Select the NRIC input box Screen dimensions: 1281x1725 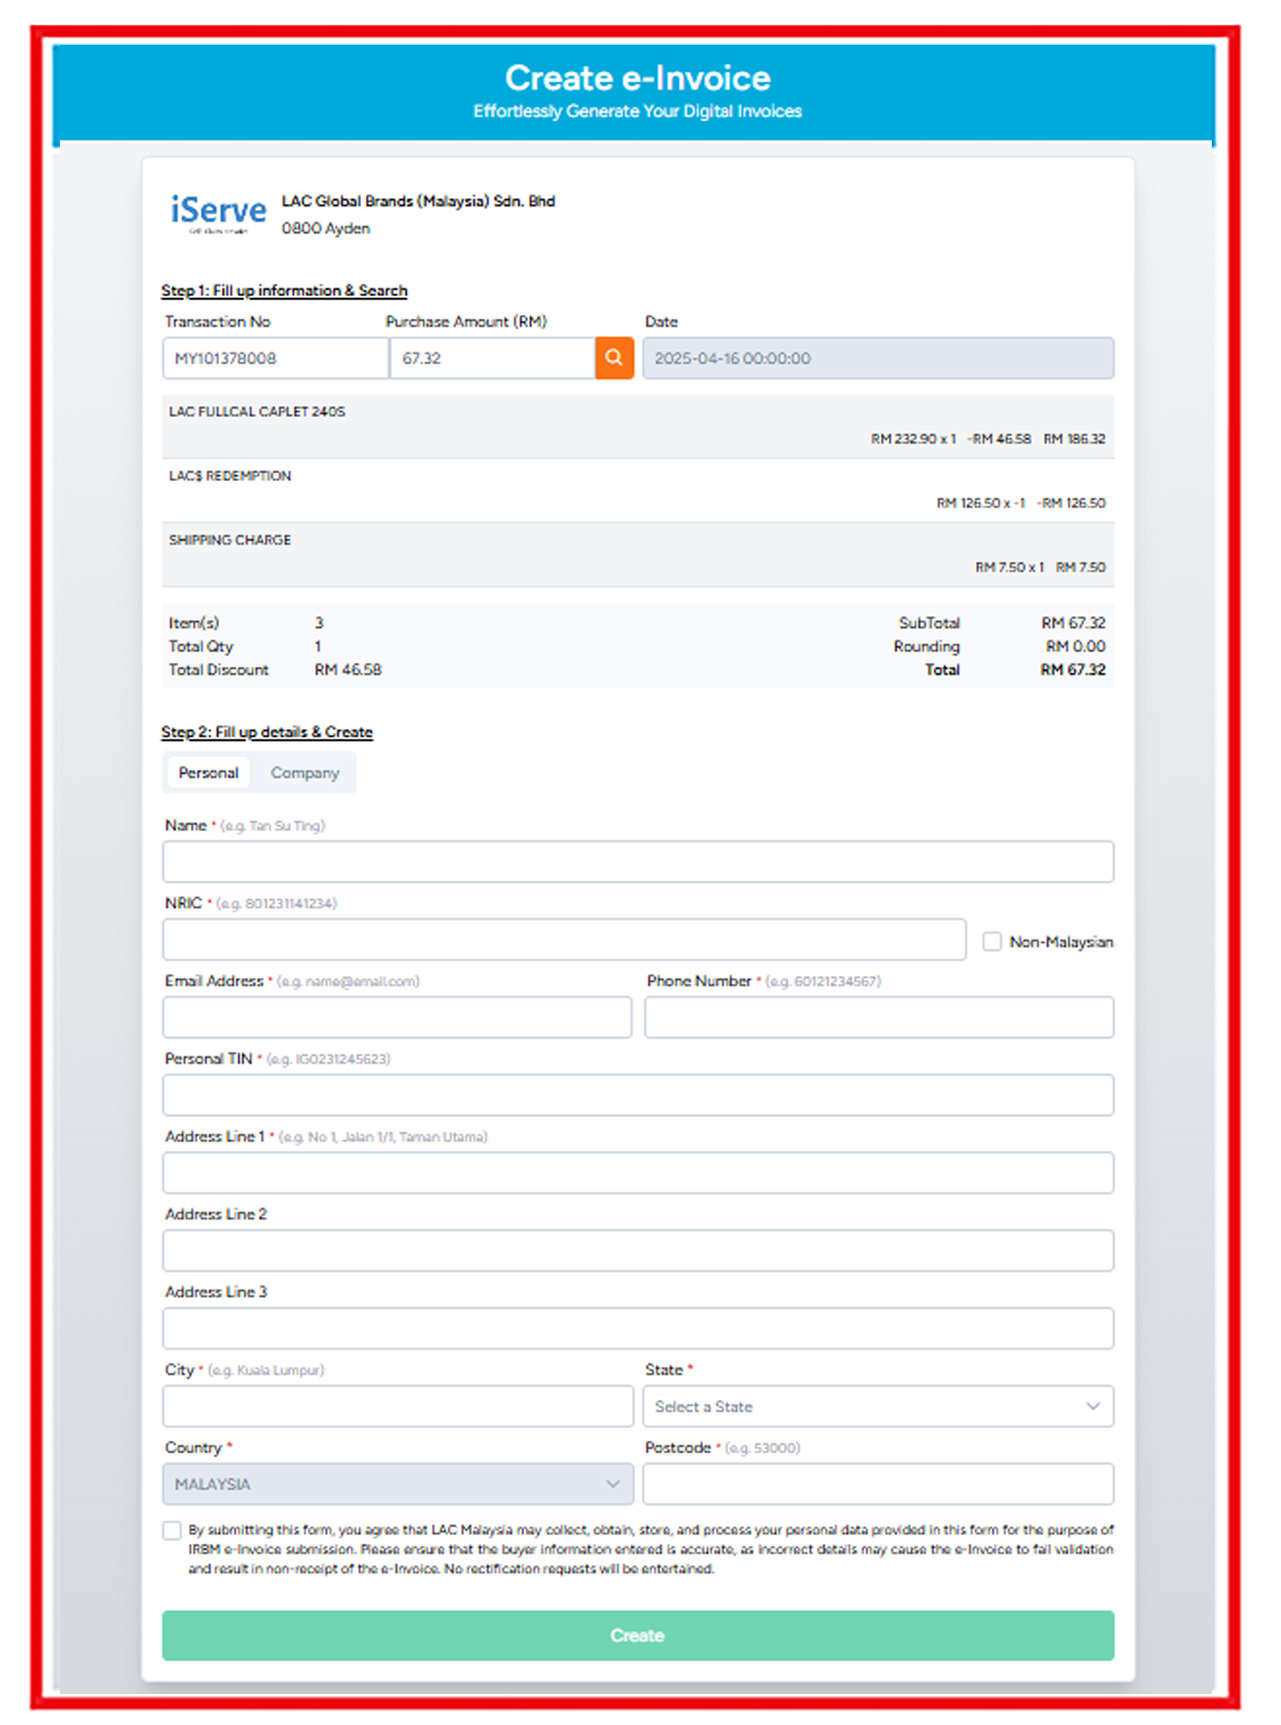click(x=563, y=940)
